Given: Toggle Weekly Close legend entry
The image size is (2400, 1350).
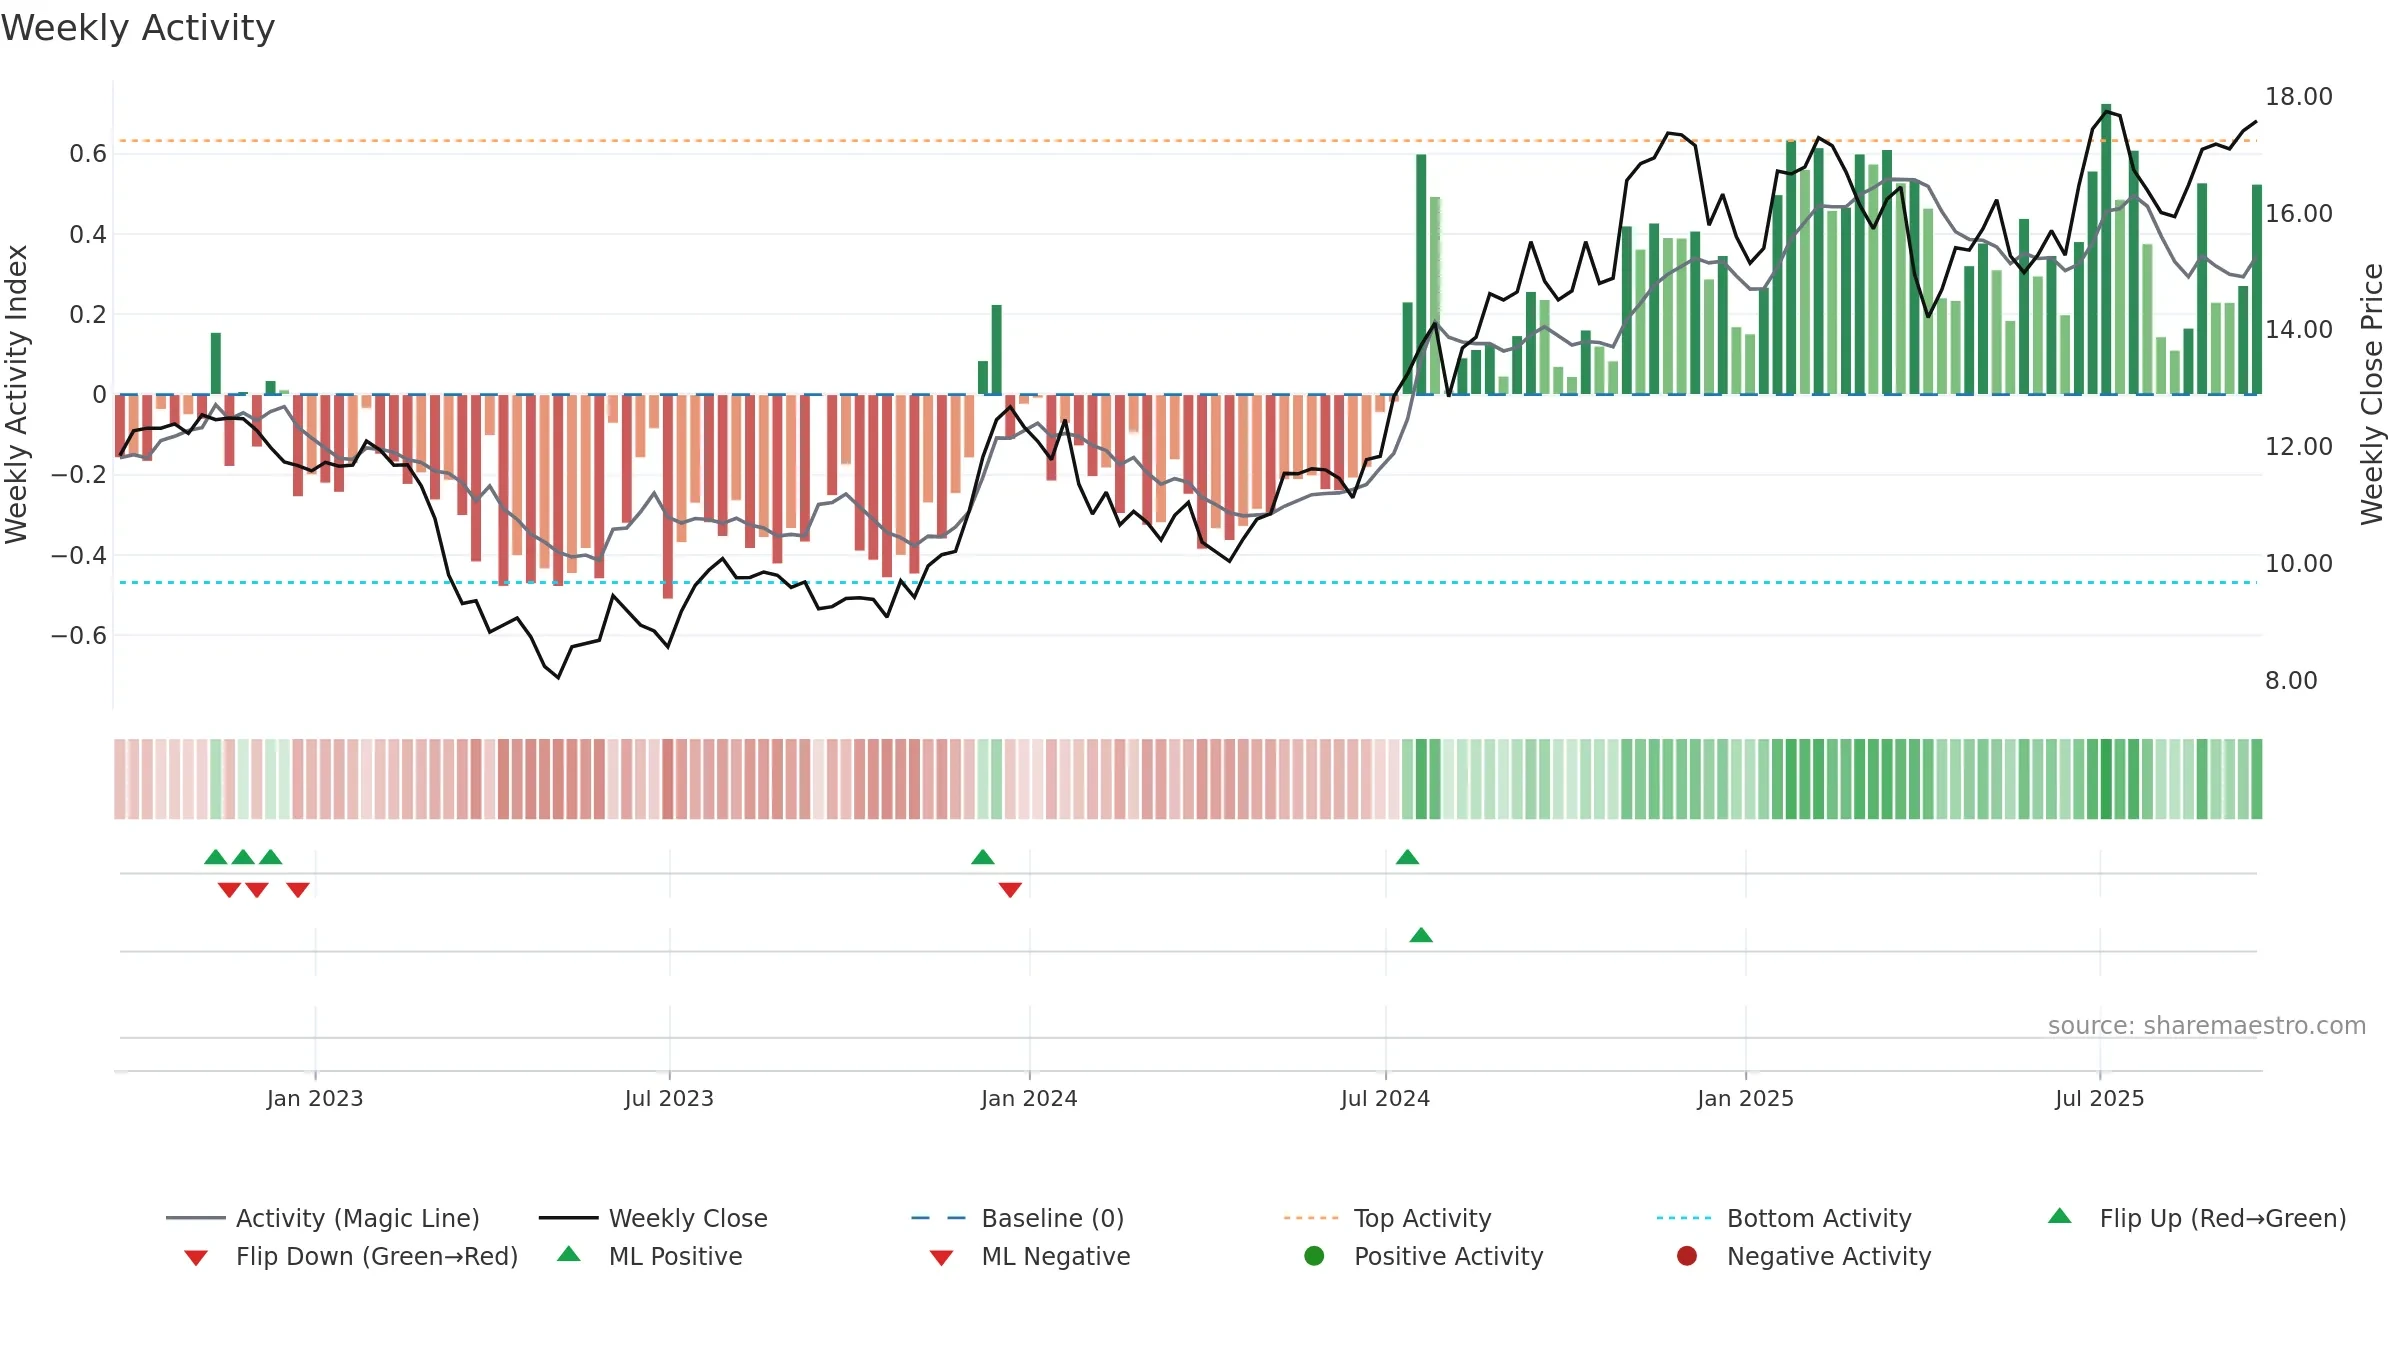Looking at the screenshot, I should tap(653, 1218).
